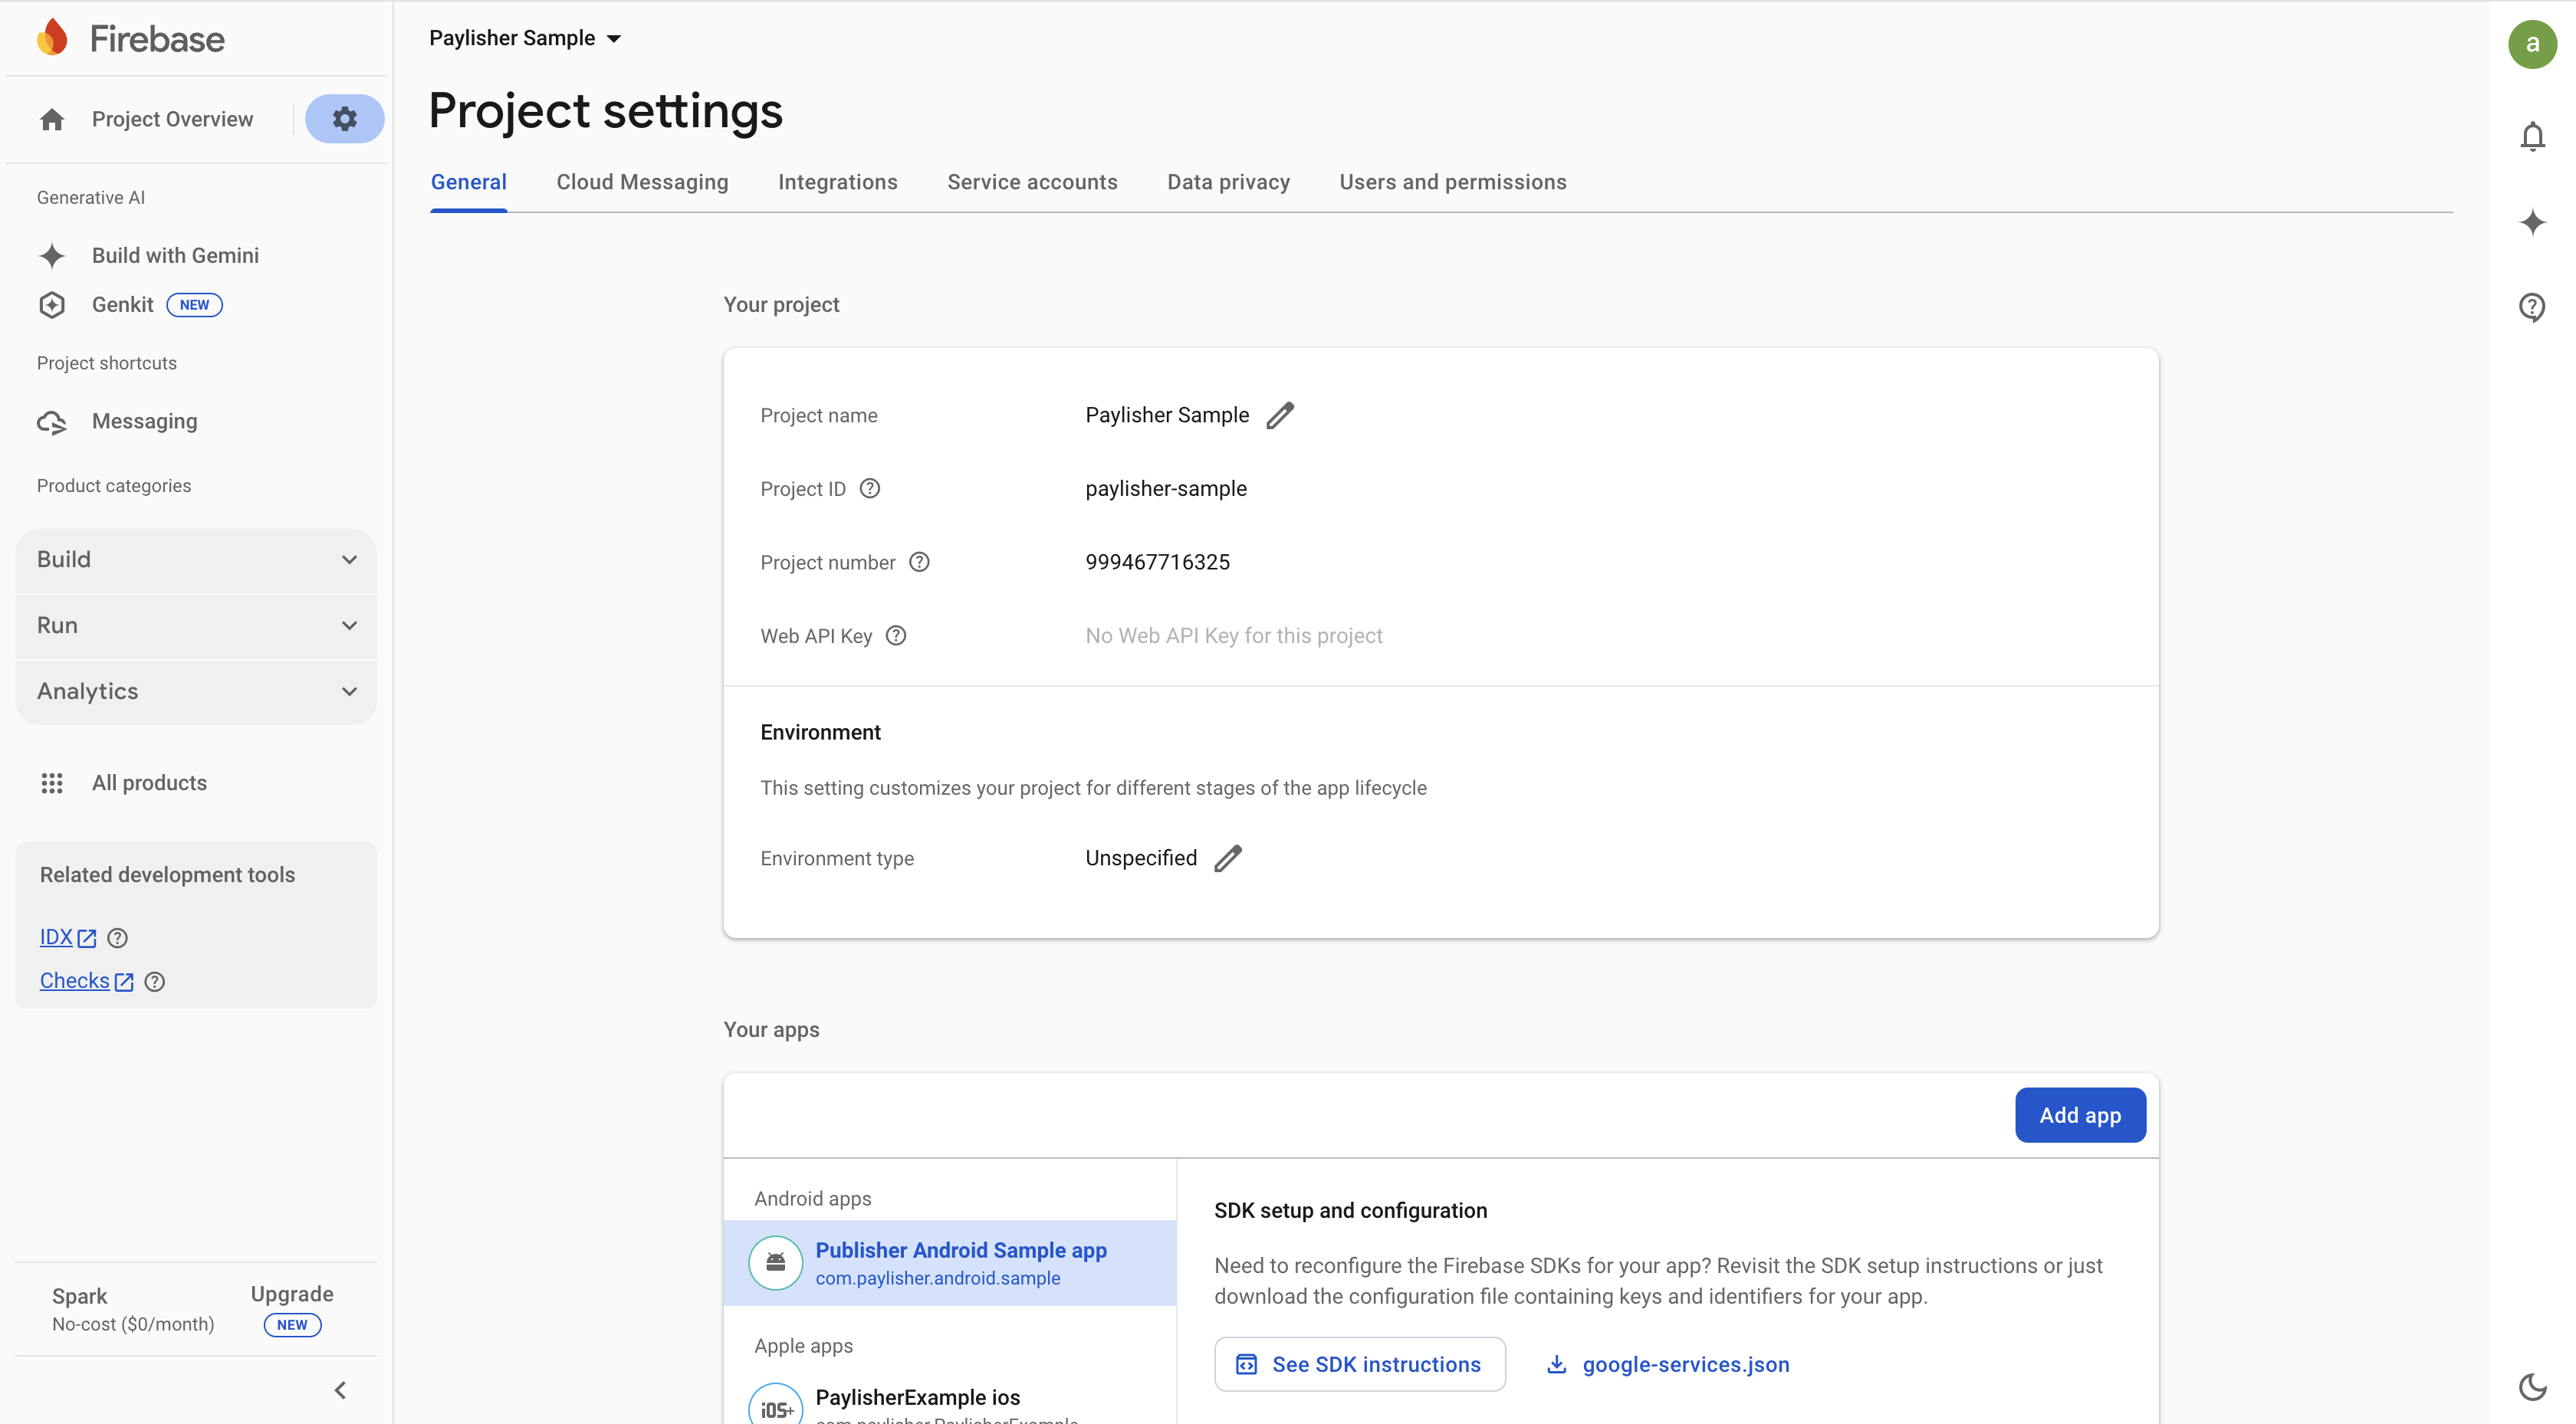The height and width of the screenshot is (1424, 2576).
Task: Open Genkit sidebar item
Action: coord(122,305)
